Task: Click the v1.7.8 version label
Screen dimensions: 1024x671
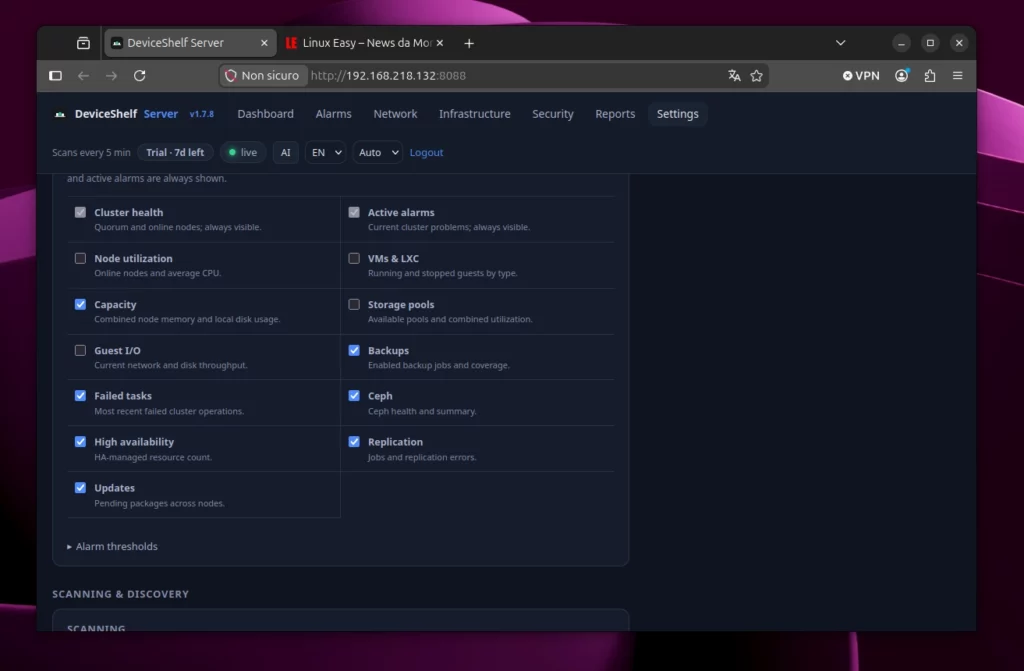Action: tap(202, 114)
